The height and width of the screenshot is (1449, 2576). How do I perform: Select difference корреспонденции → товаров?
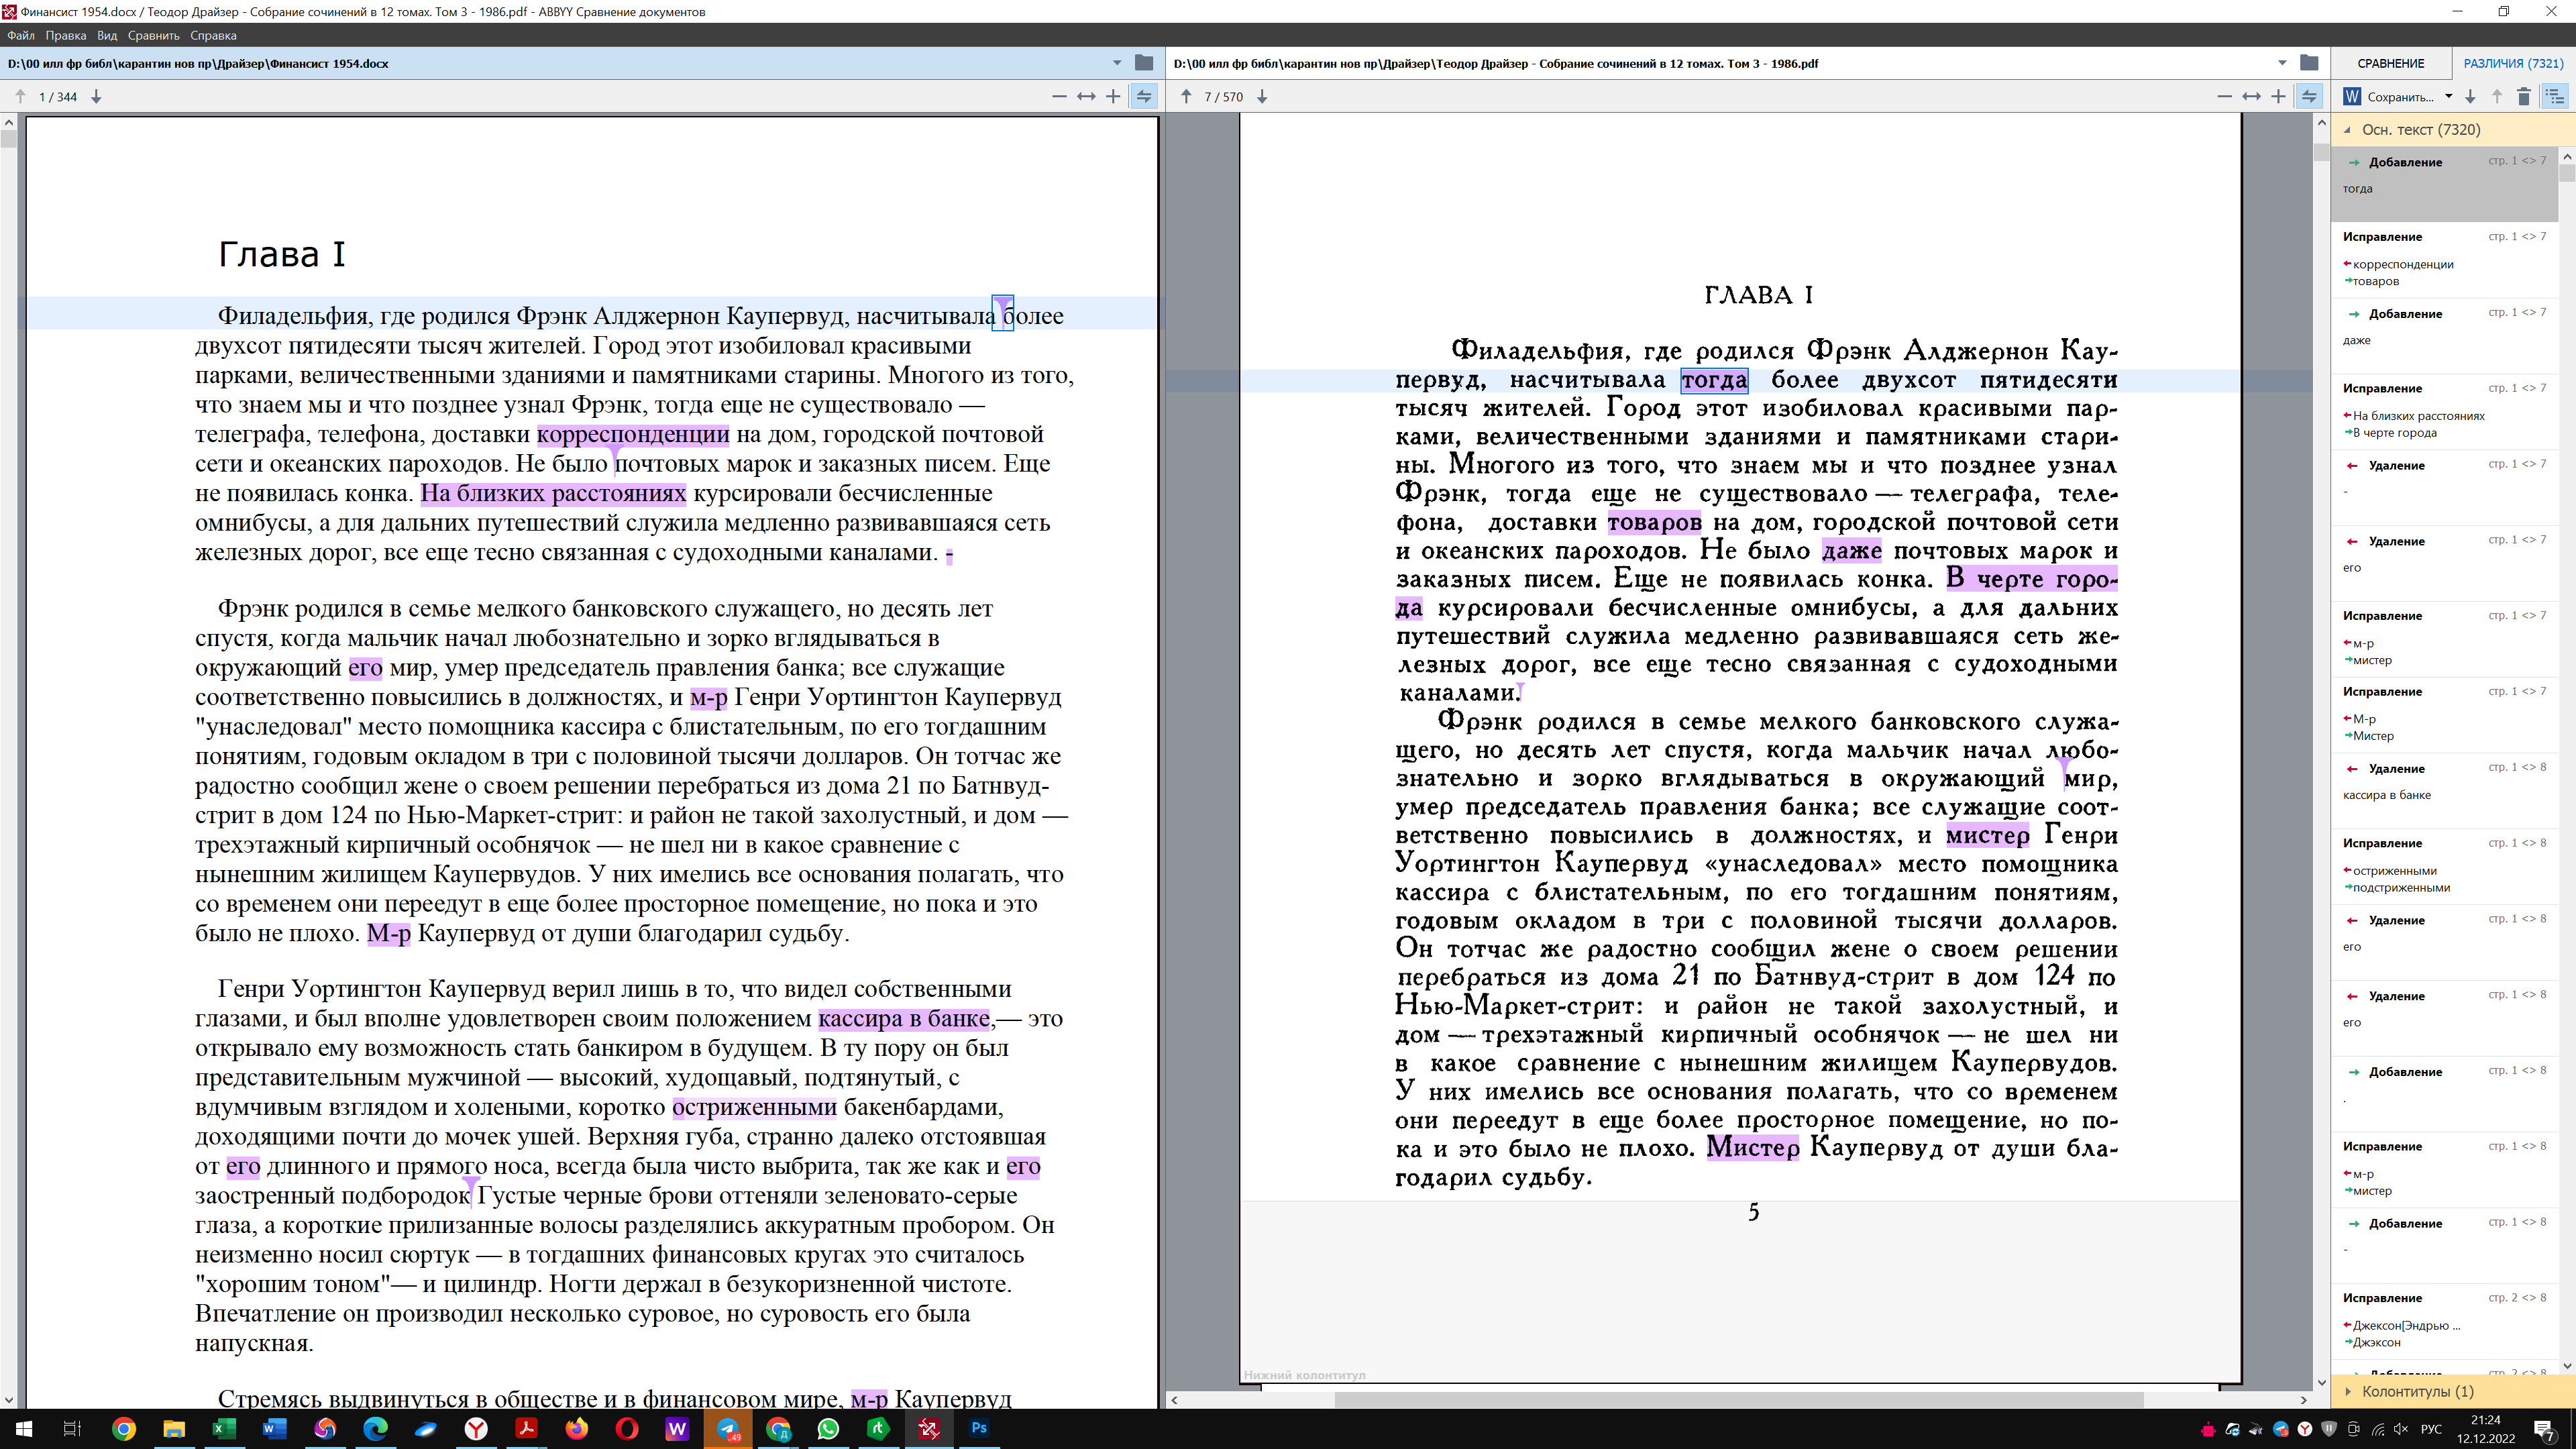coord(2444,260)
